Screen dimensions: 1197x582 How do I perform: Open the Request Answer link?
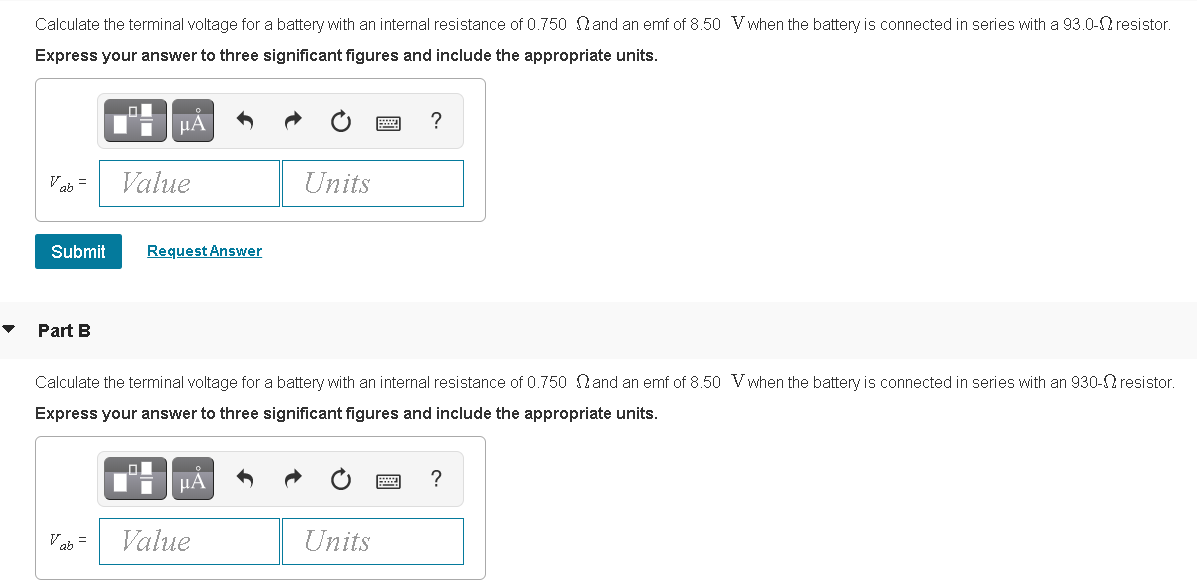204,250
